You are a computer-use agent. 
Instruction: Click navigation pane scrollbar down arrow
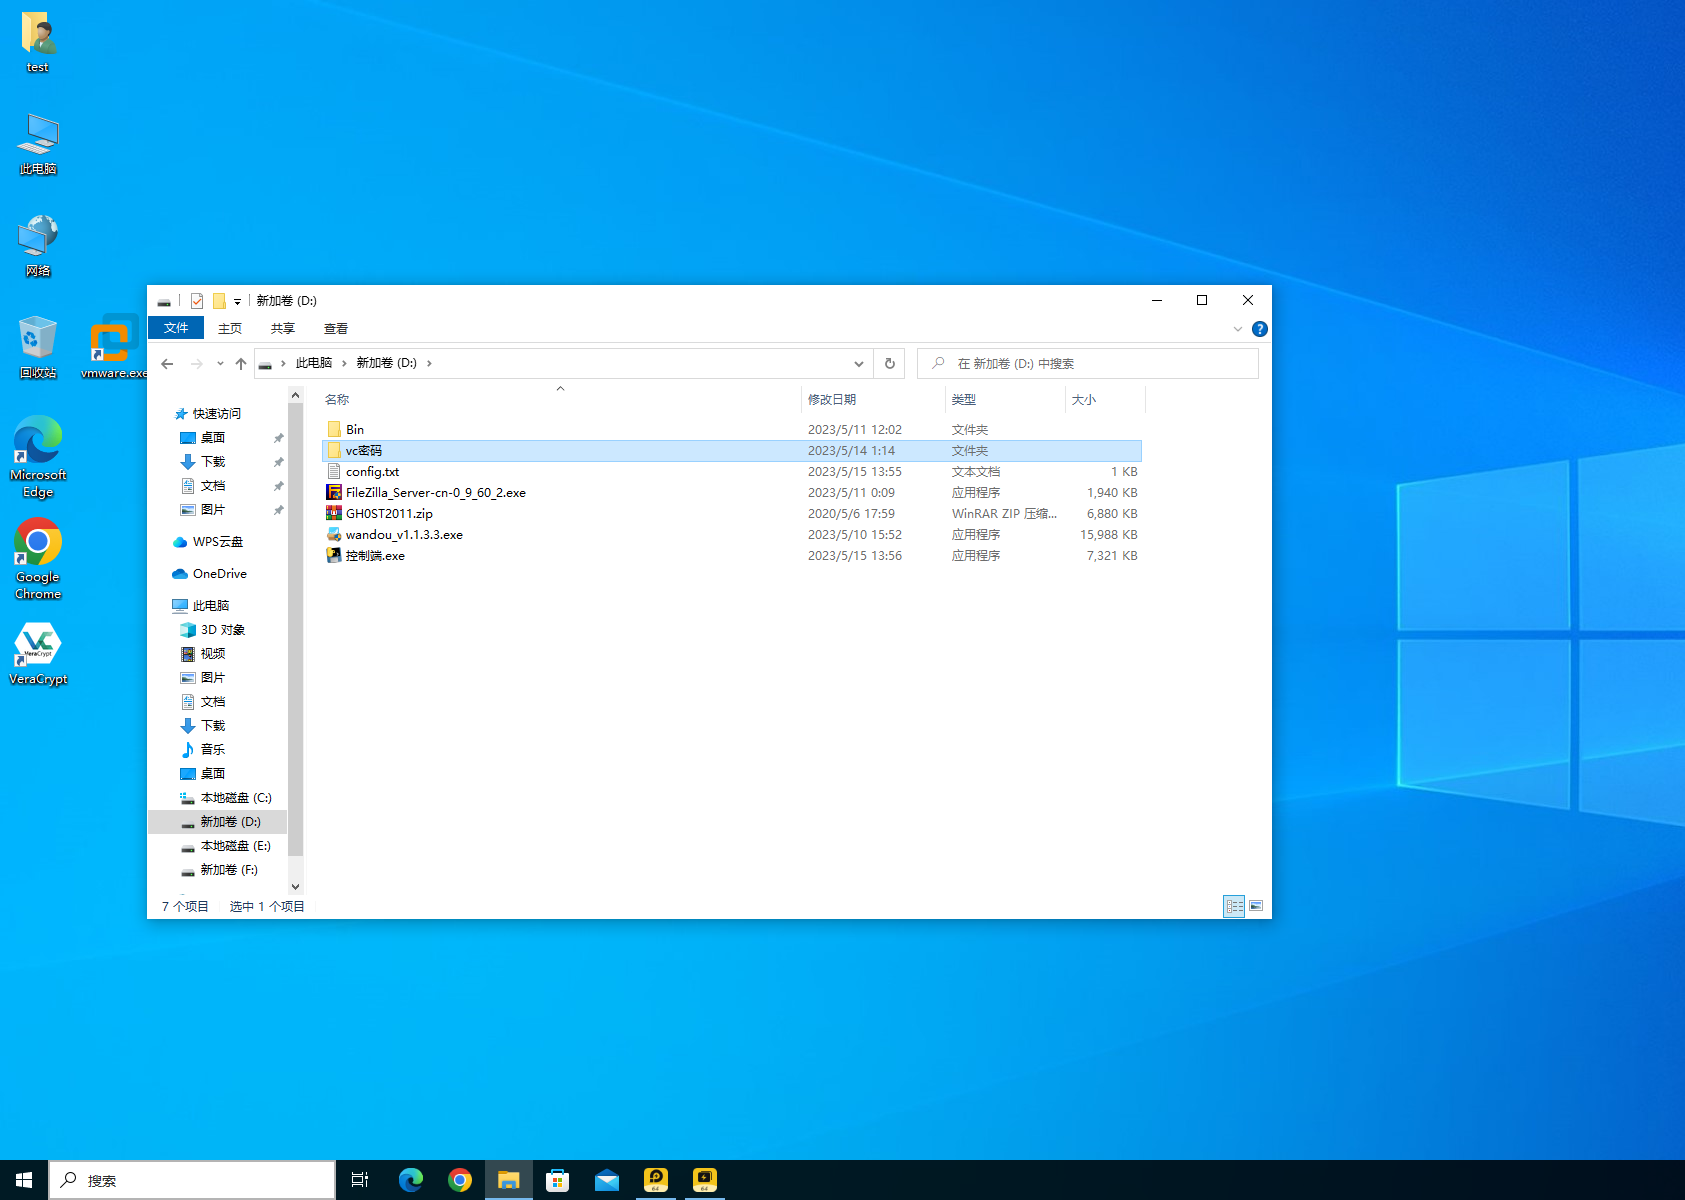[295, 886]
